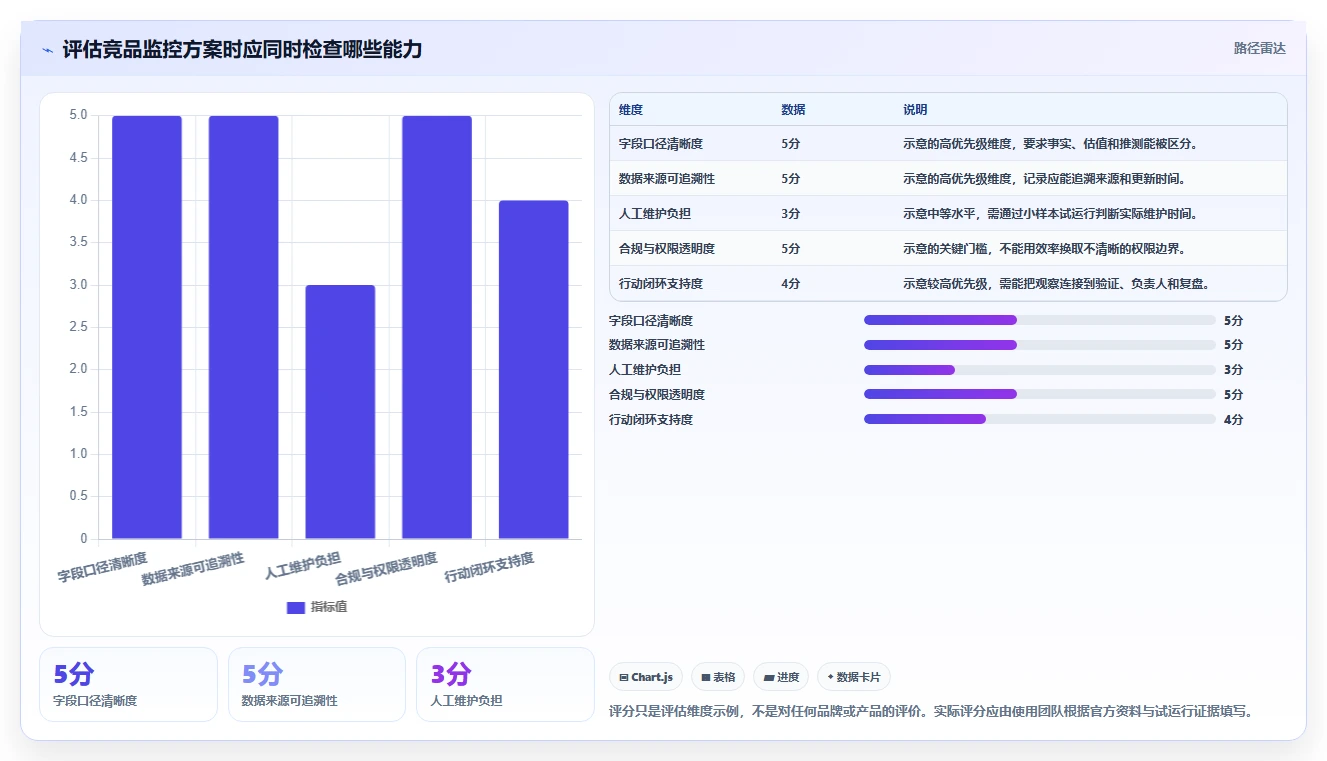Open the 5分 数据来源可追溯性 data card
This screenshot has height=761, width=1327.
[317, 684]
